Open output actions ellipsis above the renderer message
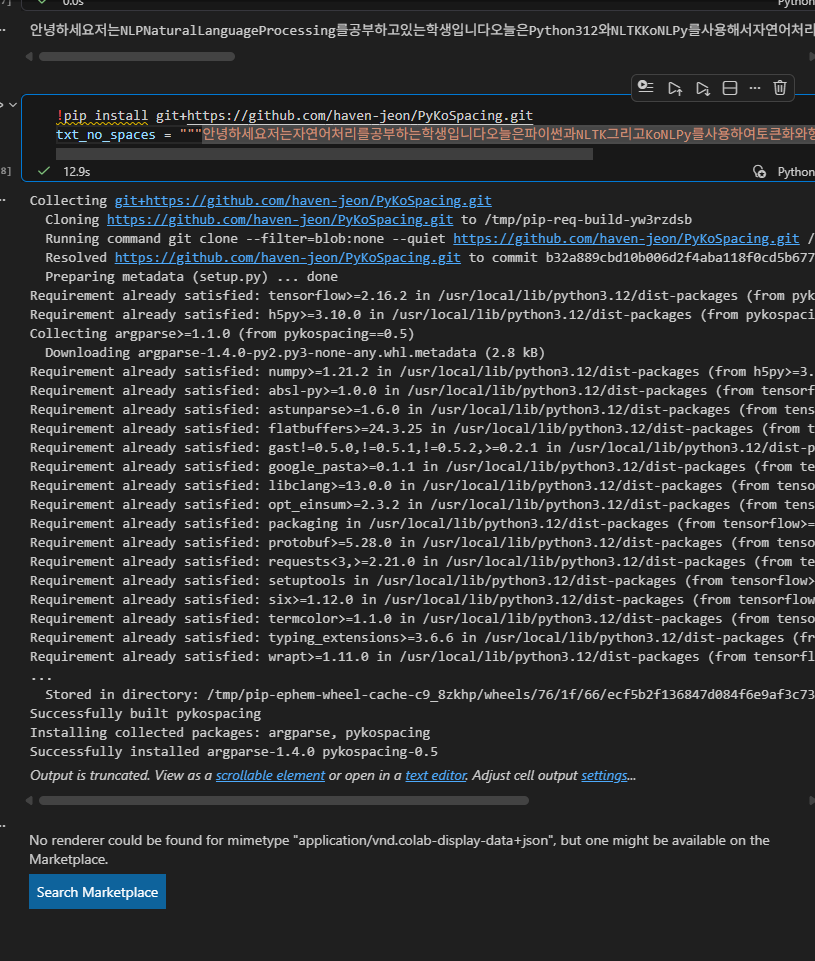Image resolution: width=815 pixels, height=961 pixels. tap(4, 826)
